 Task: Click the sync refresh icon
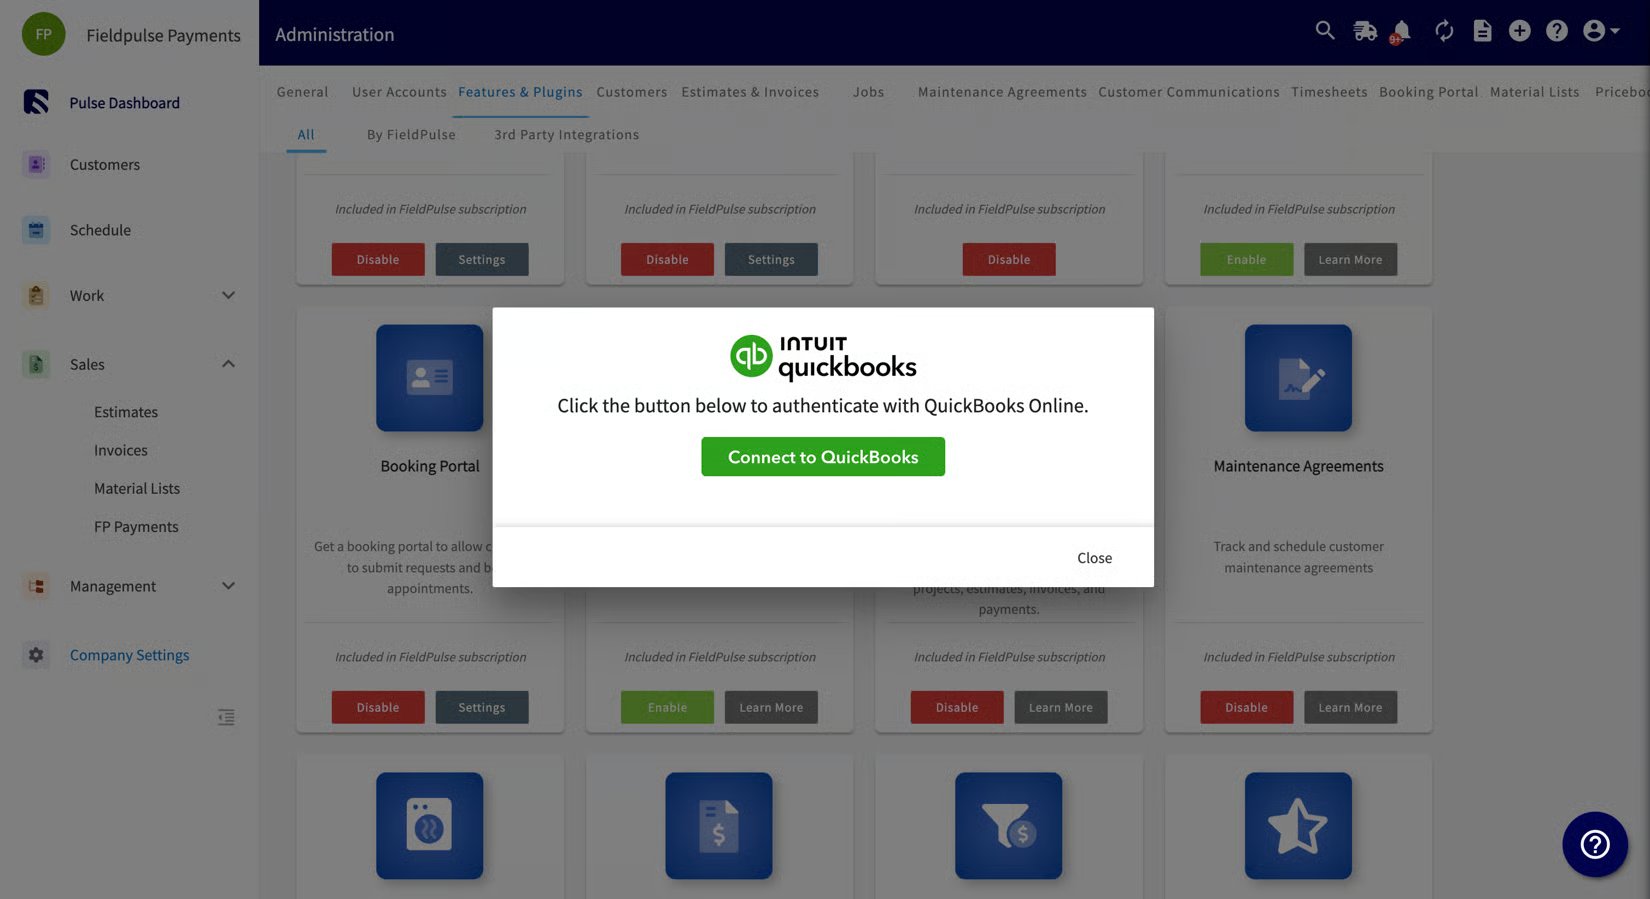click(x=1444, y=31)
